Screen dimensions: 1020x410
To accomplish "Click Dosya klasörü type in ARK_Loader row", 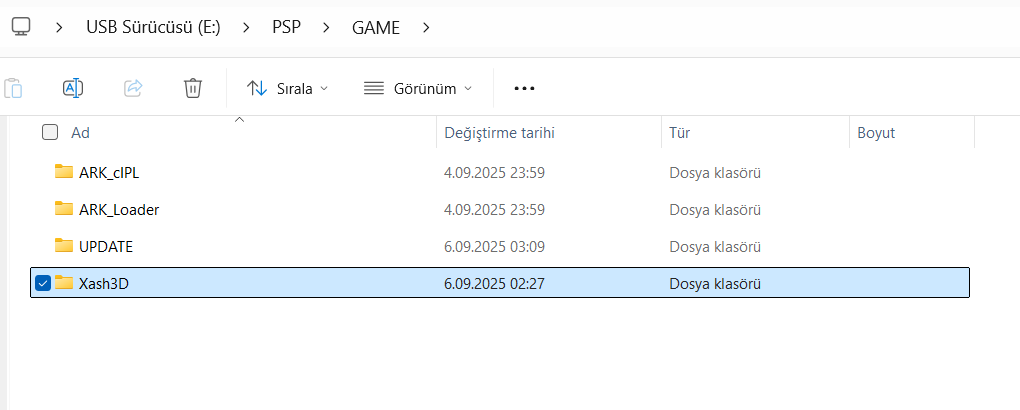I will click(715, 210).
